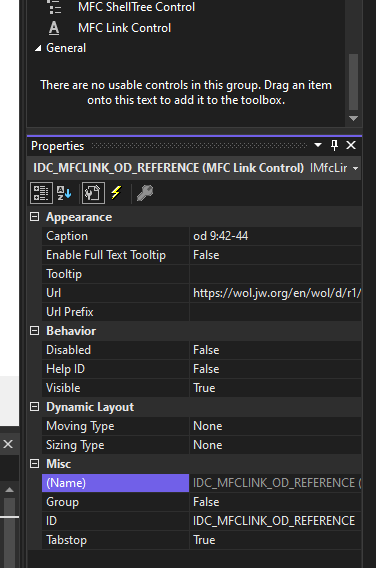Open the IDC_MFCLINK_OD_REFERENCE object dropdown
Image resolution: width=376 pixels, height=568 pixels.
[x=356, y=168]
